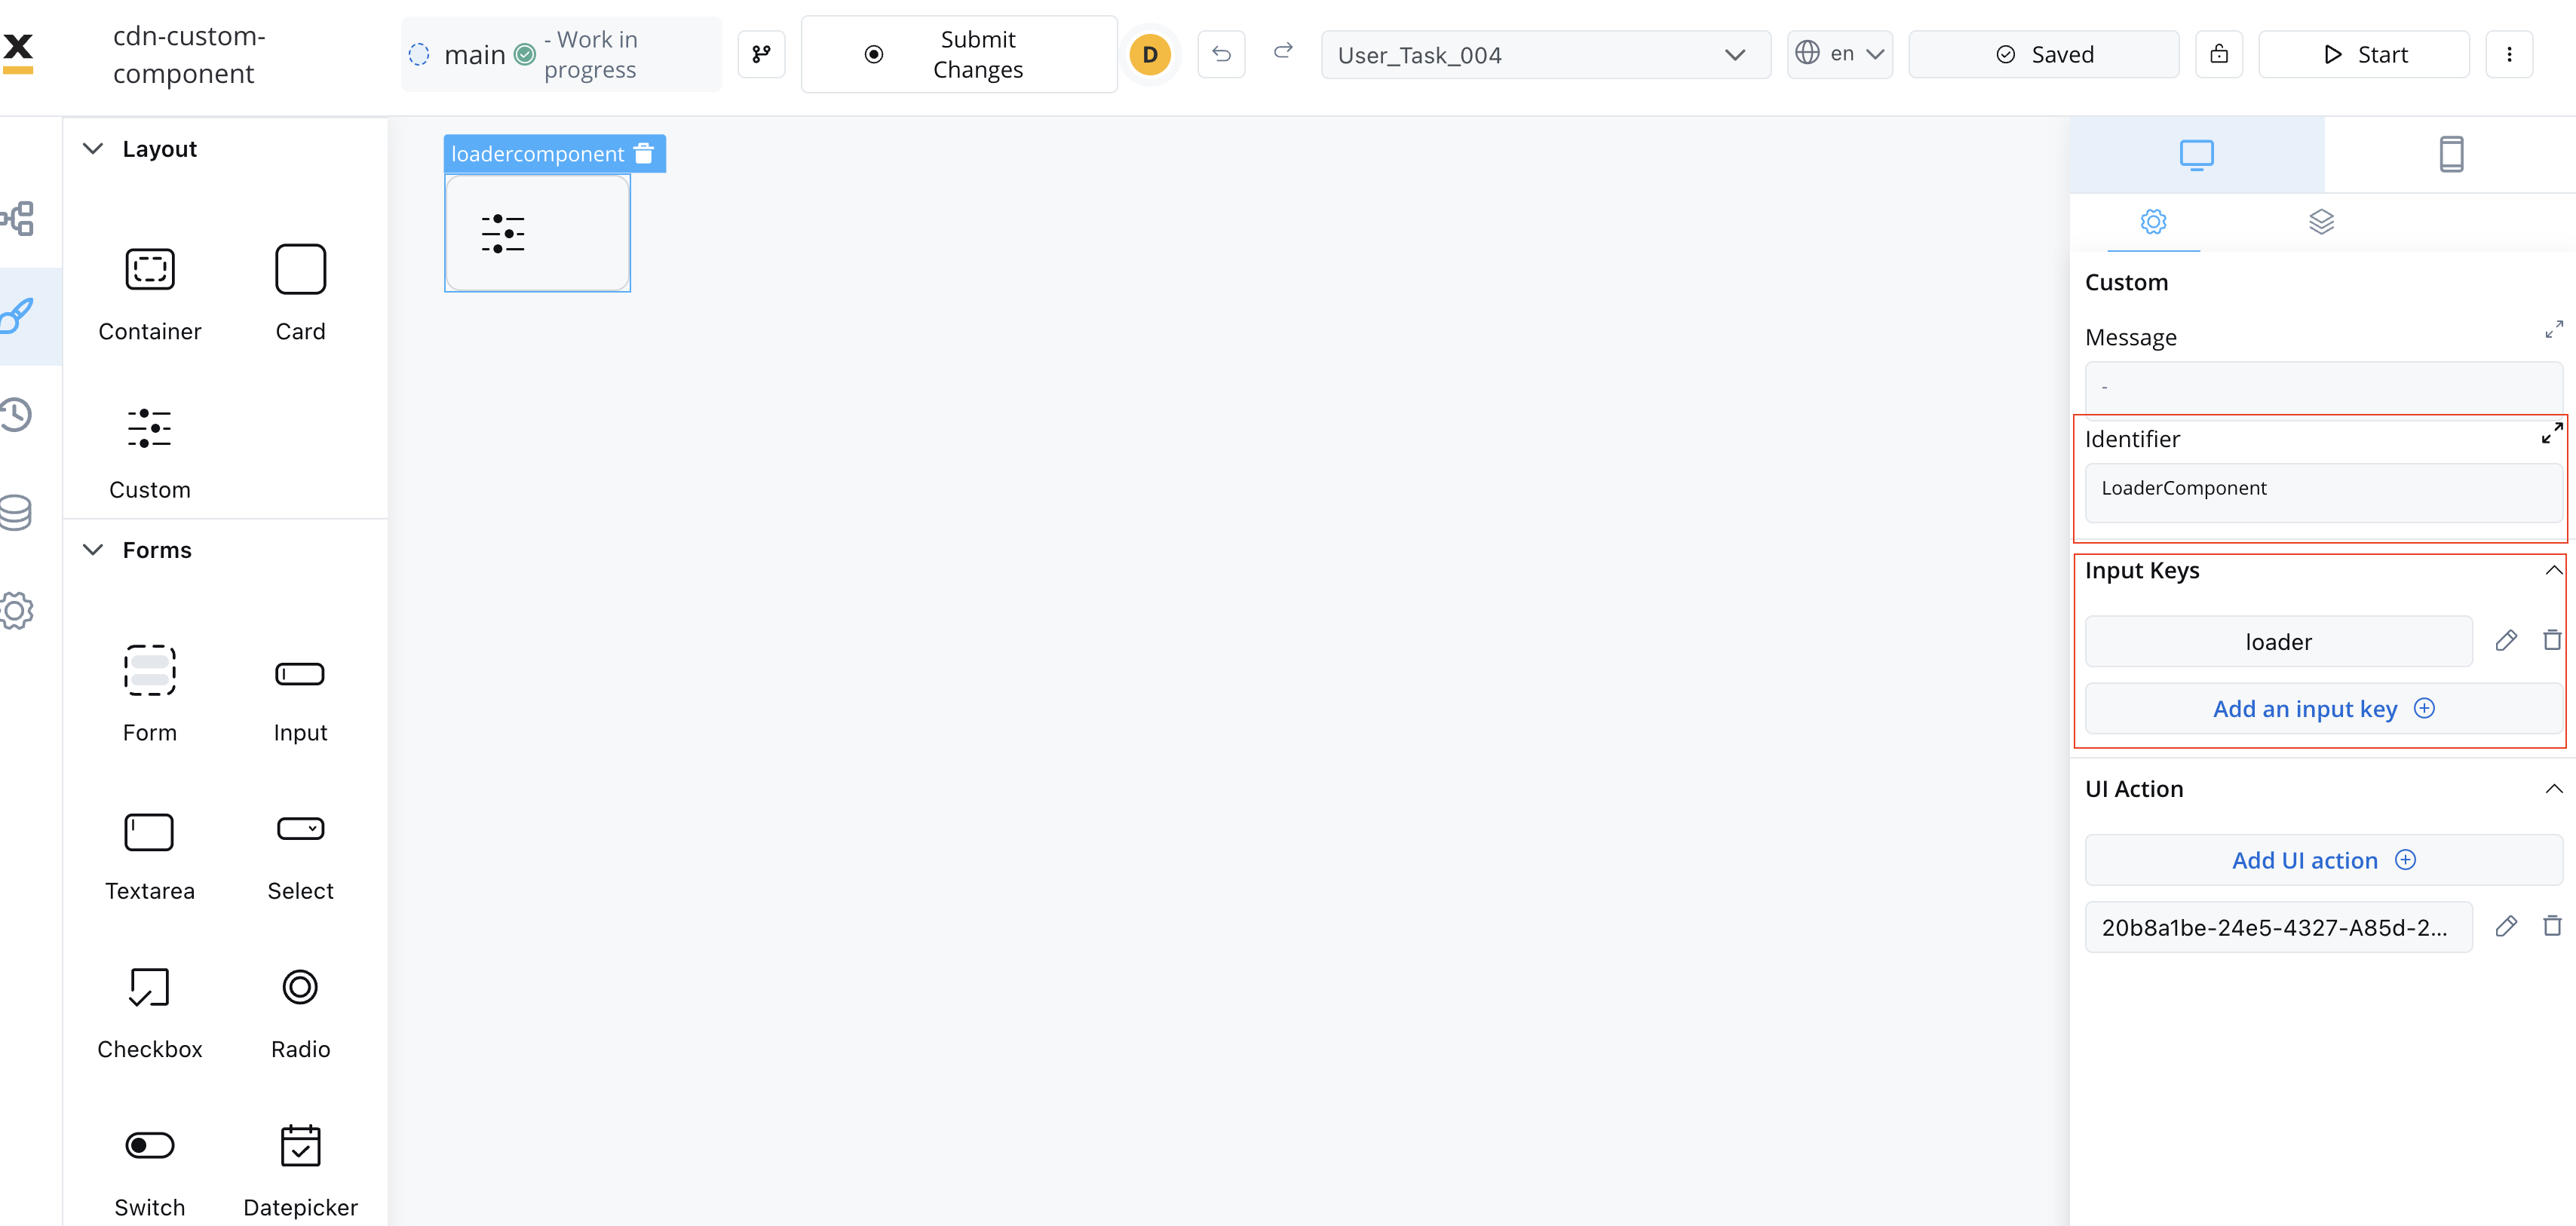
Task: Open the main branch selector
Action: [561, 54]
